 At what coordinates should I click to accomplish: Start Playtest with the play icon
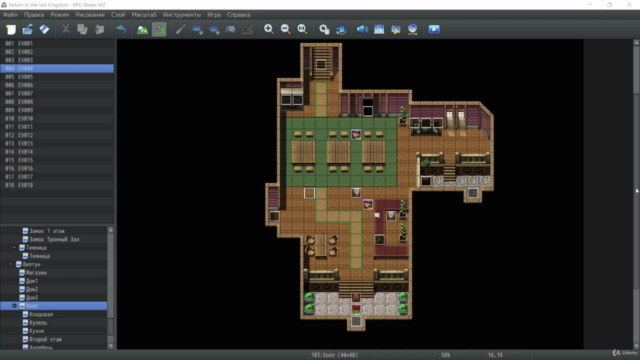pos(434,29)
